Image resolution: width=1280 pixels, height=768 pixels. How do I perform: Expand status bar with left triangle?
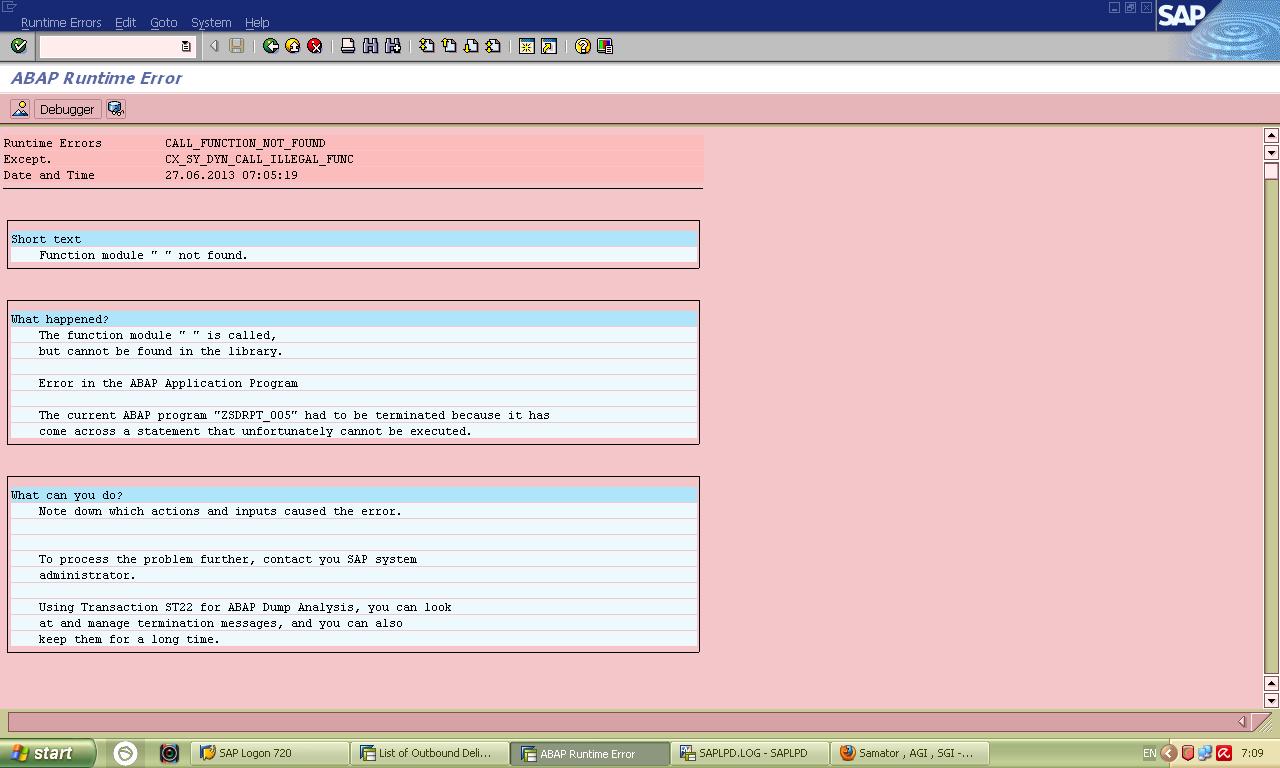coord(1241,721)
